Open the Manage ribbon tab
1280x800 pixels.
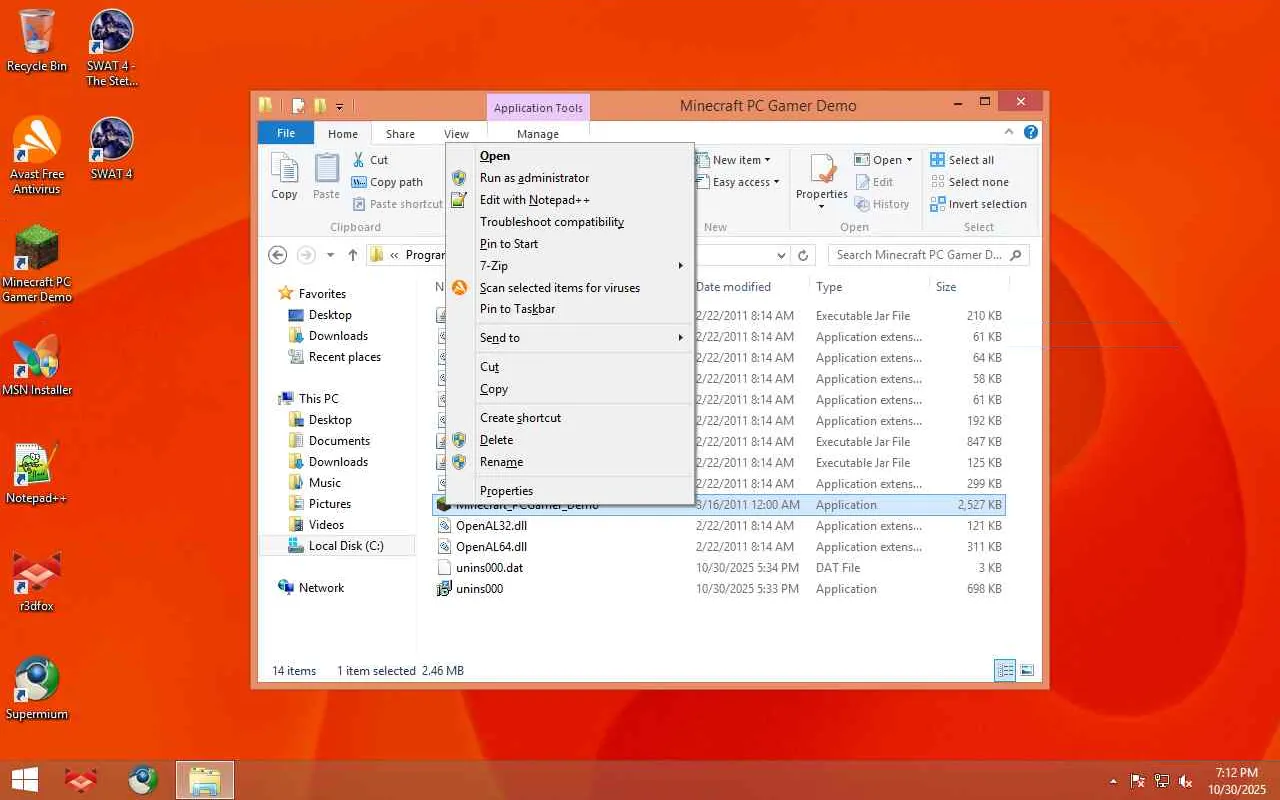[538, 134]
